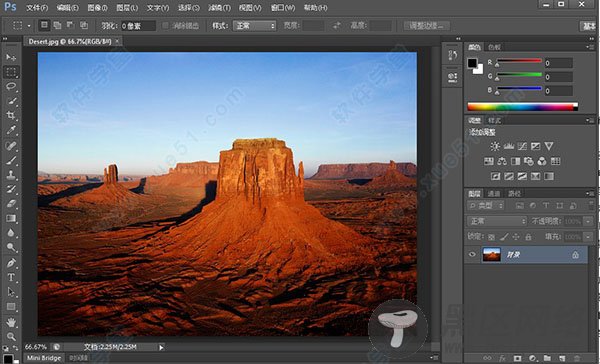Open the 滤镜(T) menu
Image resolution: width=600 pixels, height=364 pixels.
coord(219,7)
